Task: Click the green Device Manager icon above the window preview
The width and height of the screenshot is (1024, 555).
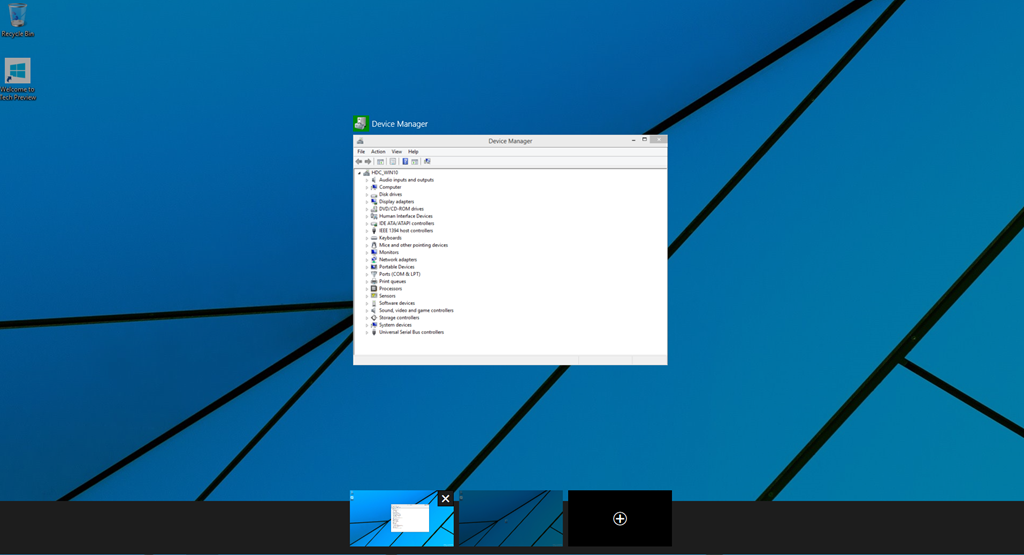Action: 360,123
